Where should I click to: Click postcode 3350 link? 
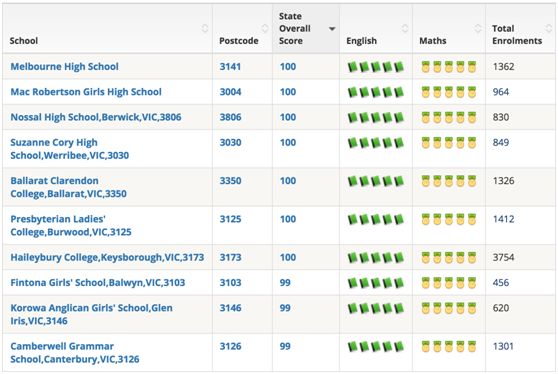pyautogui.click(x=230, y=181)
